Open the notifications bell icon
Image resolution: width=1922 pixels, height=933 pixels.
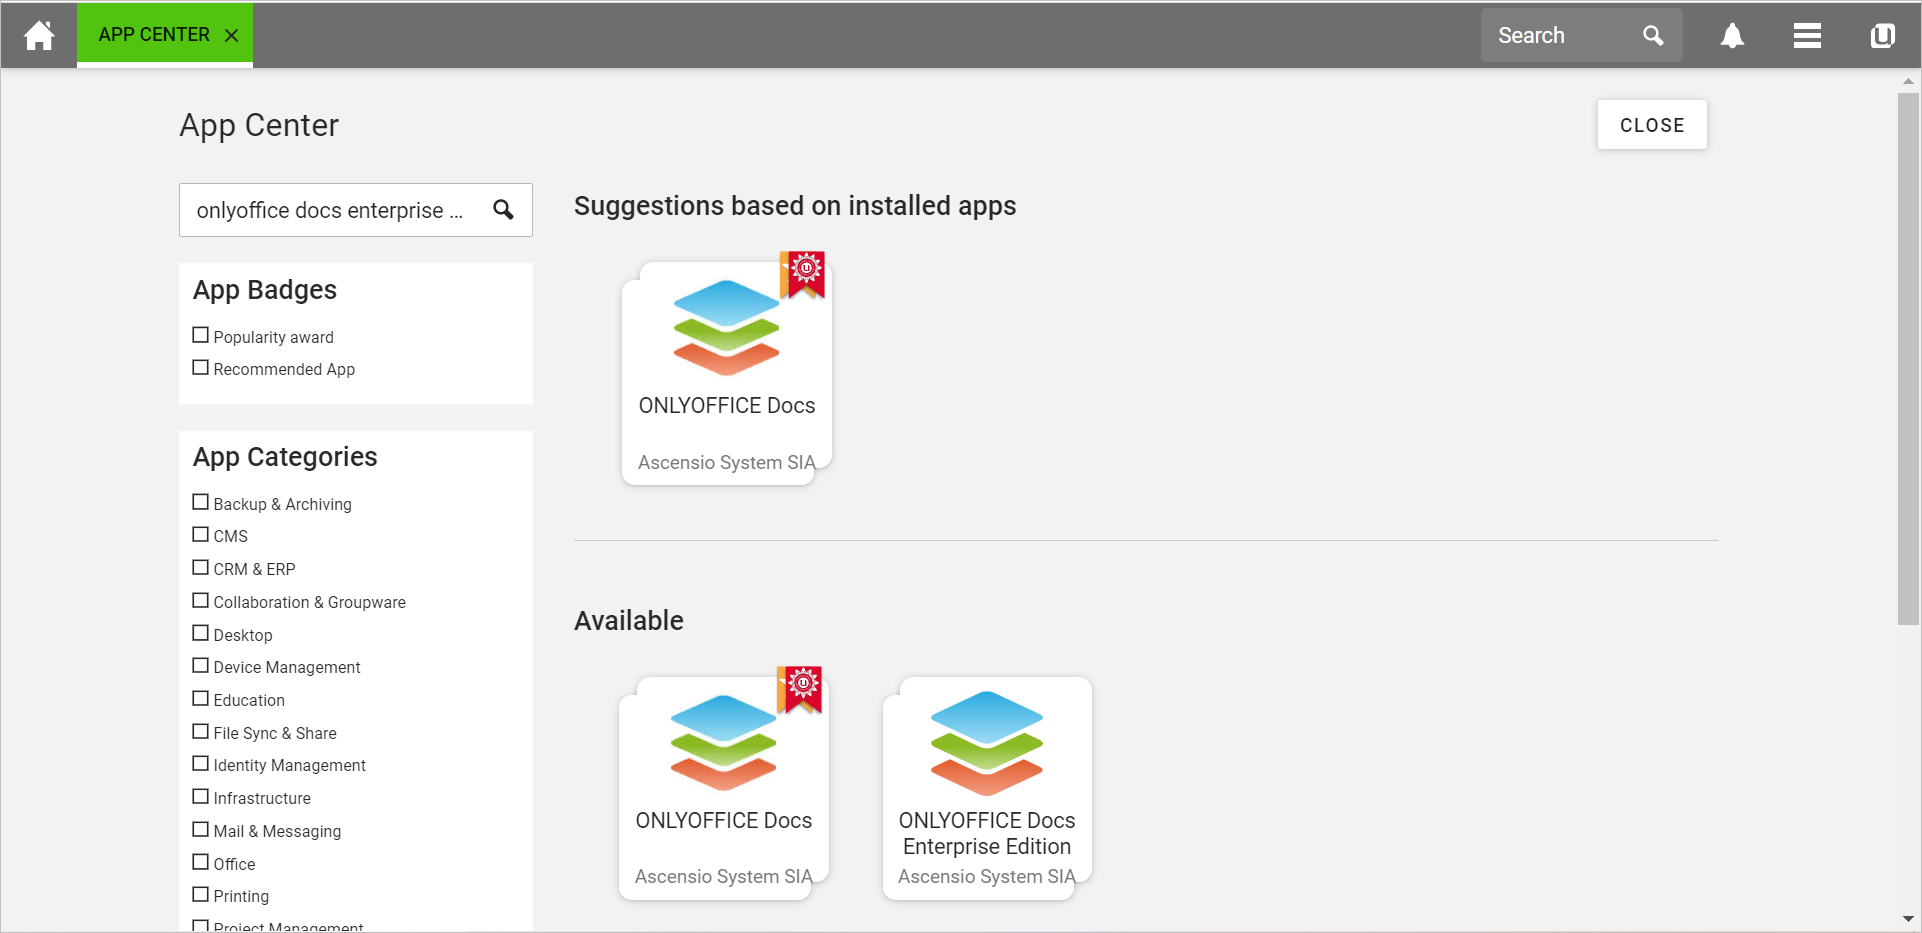[1731, 35]
